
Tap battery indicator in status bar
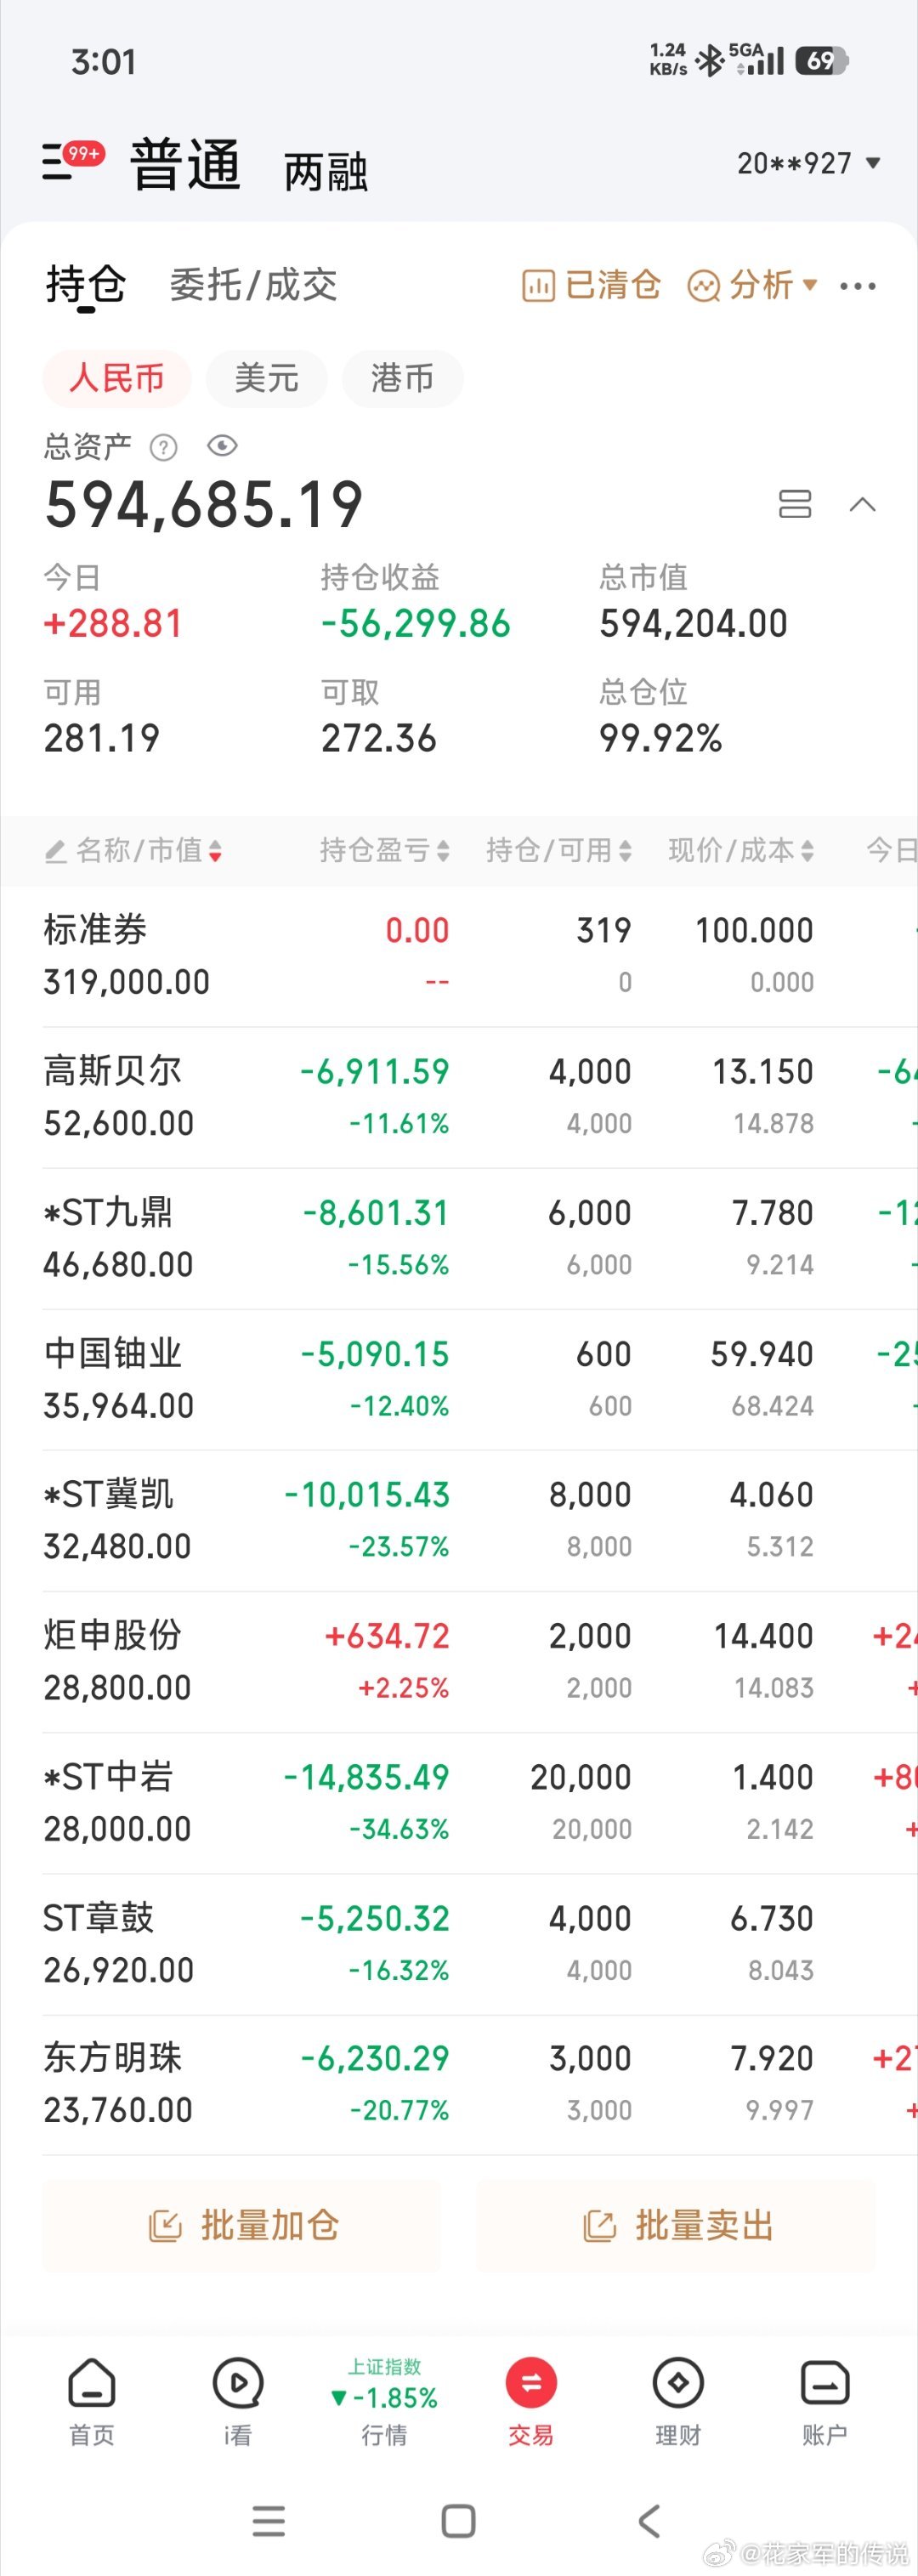822,61
